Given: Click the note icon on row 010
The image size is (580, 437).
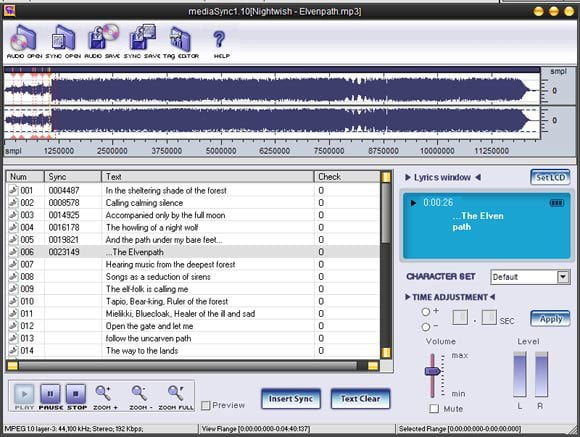Looking at the screenshot, I should pos(13,301).
